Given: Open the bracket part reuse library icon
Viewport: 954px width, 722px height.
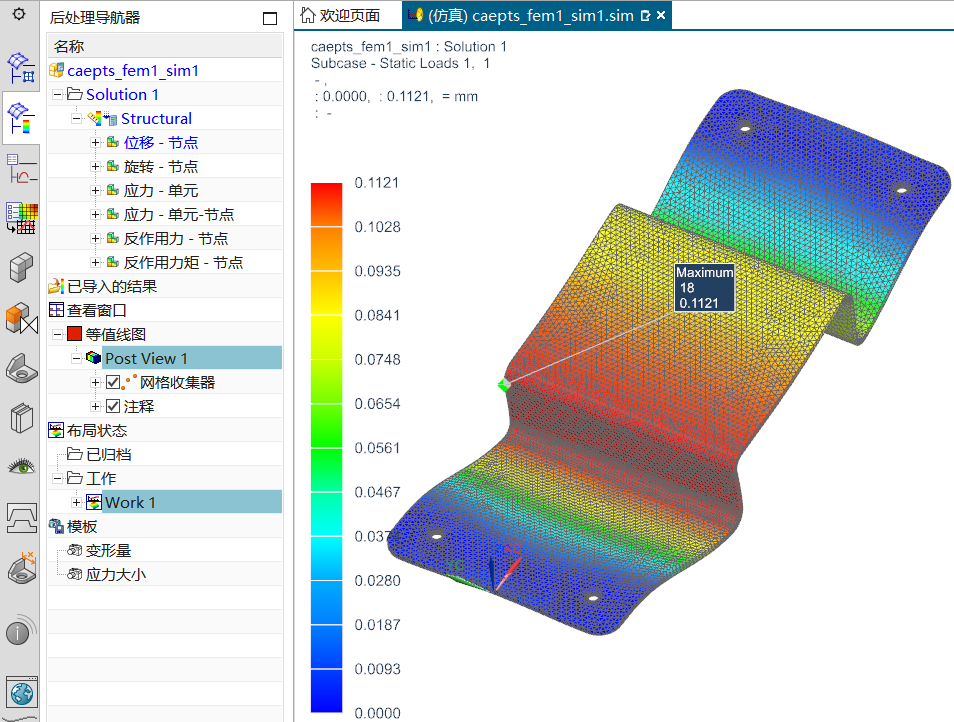Looking at the screenshot, I should (x=21, y=368).
